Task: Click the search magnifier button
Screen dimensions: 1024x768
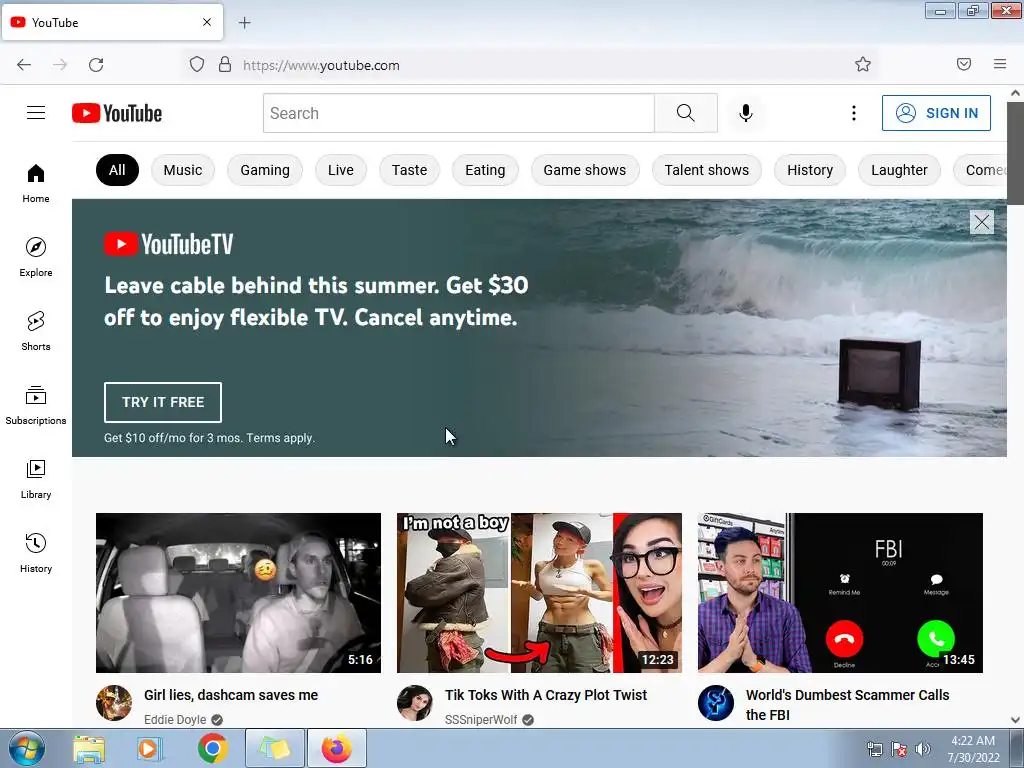Action: 686,113
